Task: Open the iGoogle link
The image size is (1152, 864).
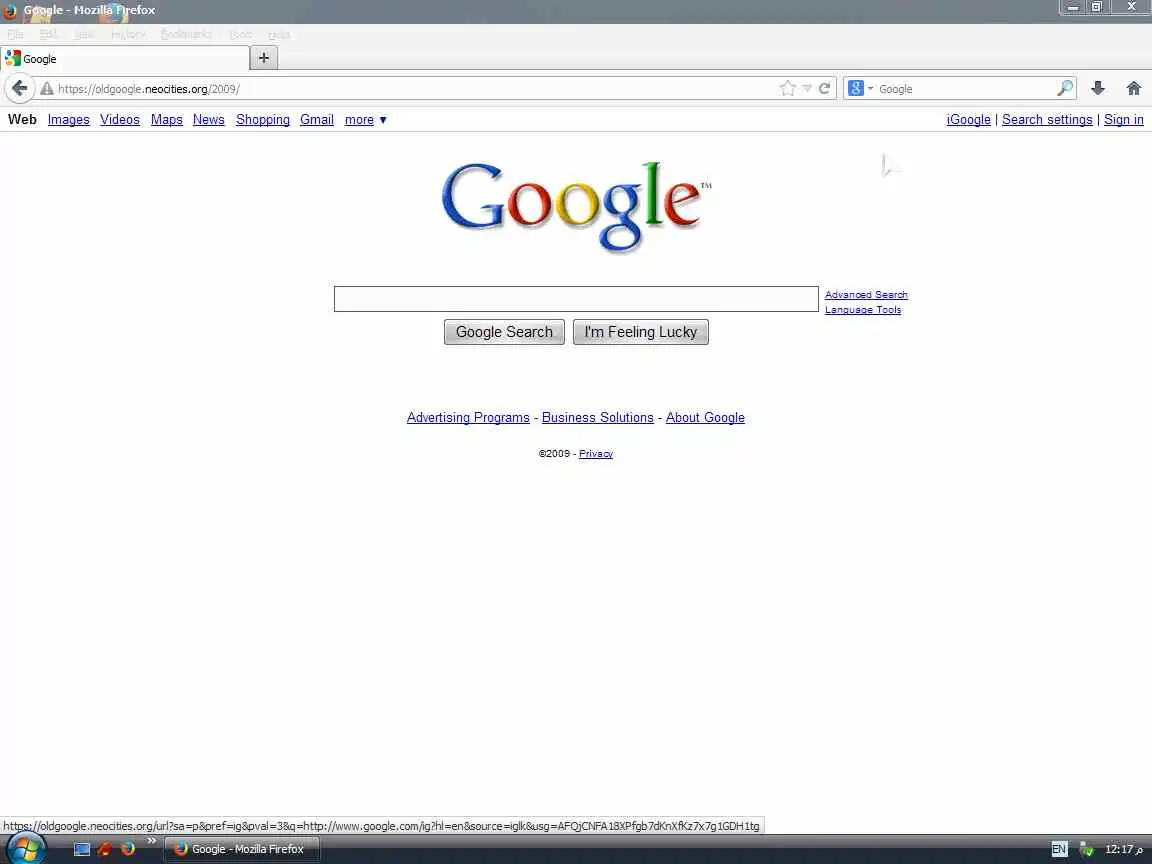Action: [968, 120]
